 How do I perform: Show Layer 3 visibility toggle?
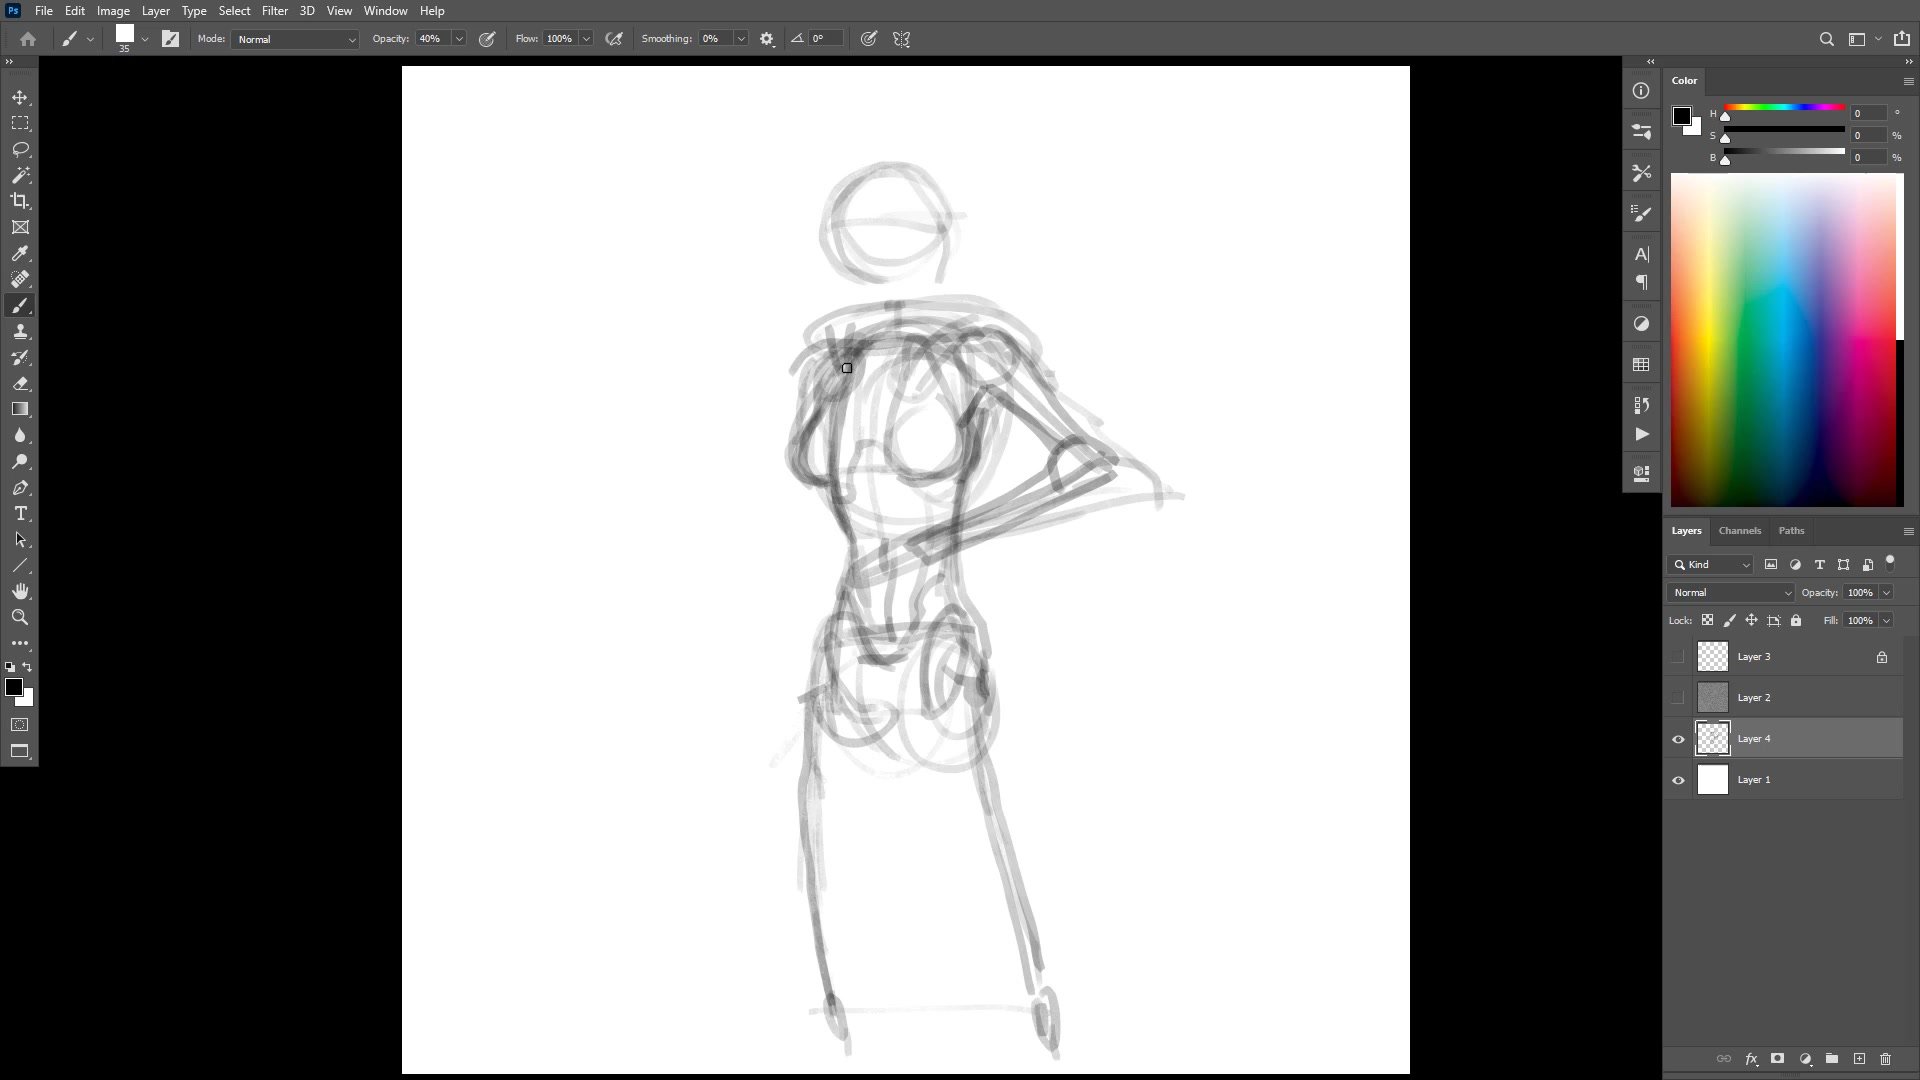point(1678,657)
